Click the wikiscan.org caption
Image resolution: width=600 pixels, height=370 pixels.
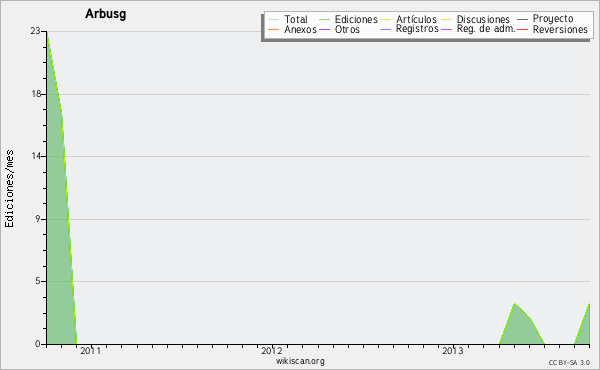pyautogui.click(x=300, y=361)
